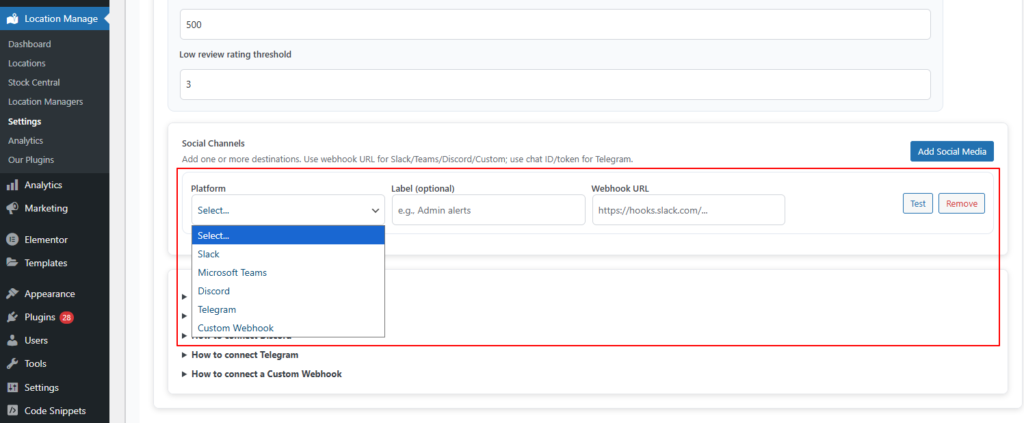Click the Label (optional) text field
Viewport: 1024px width, 423px height.
point(488,210)
